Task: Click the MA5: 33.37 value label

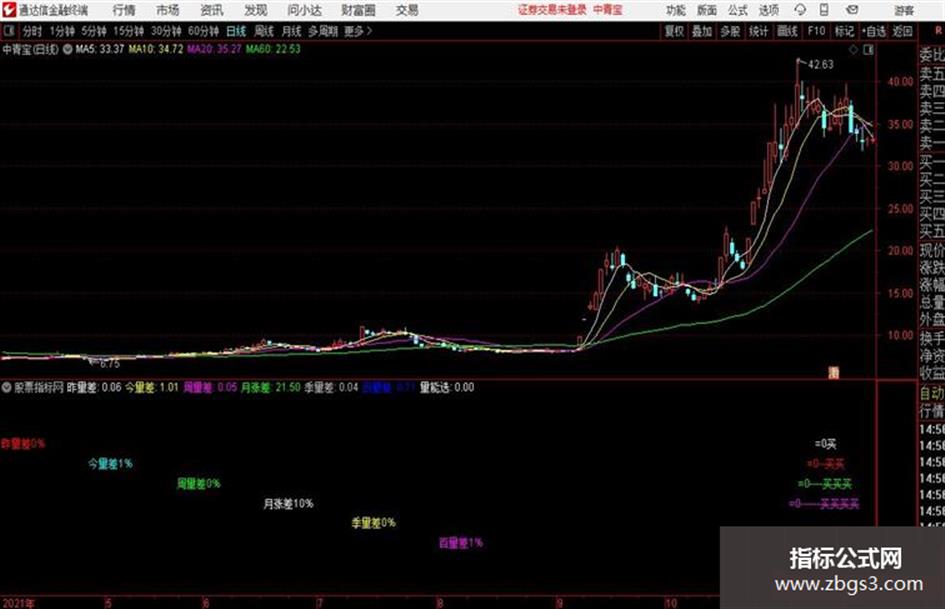Action: tap(99, 49)
